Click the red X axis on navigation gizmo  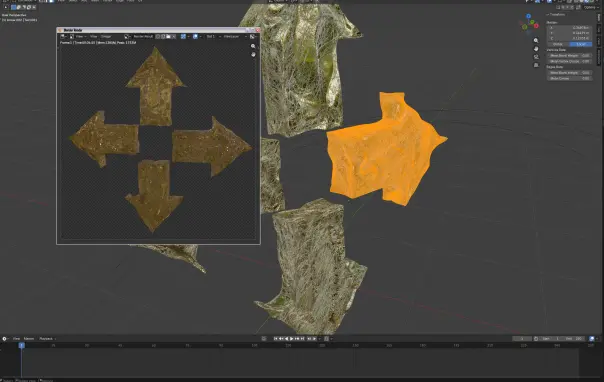tap(536, 26)
